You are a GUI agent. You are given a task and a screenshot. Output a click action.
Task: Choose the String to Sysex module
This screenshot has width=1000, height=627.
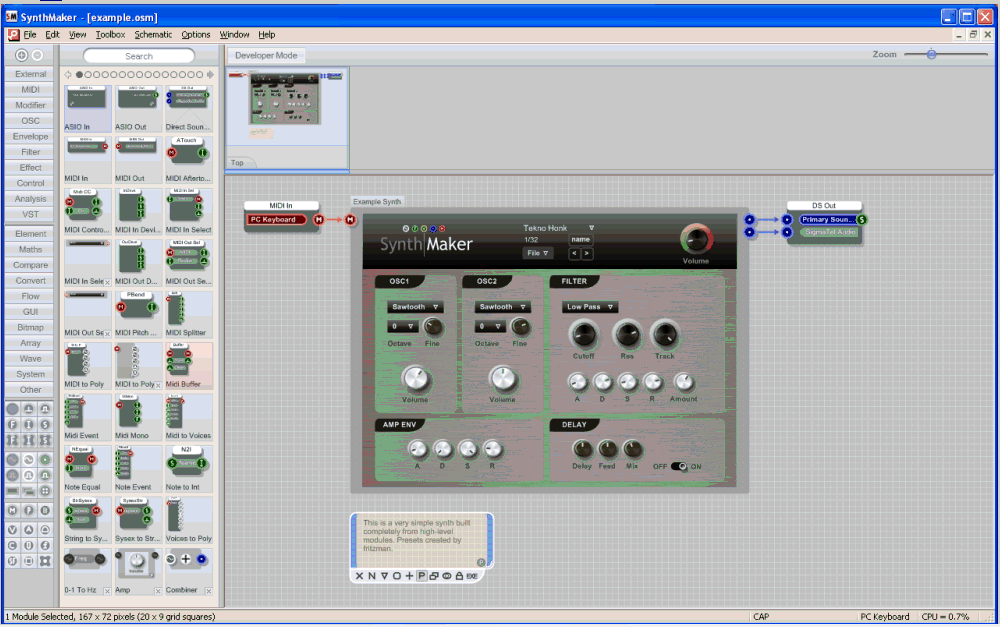[87, 520]
